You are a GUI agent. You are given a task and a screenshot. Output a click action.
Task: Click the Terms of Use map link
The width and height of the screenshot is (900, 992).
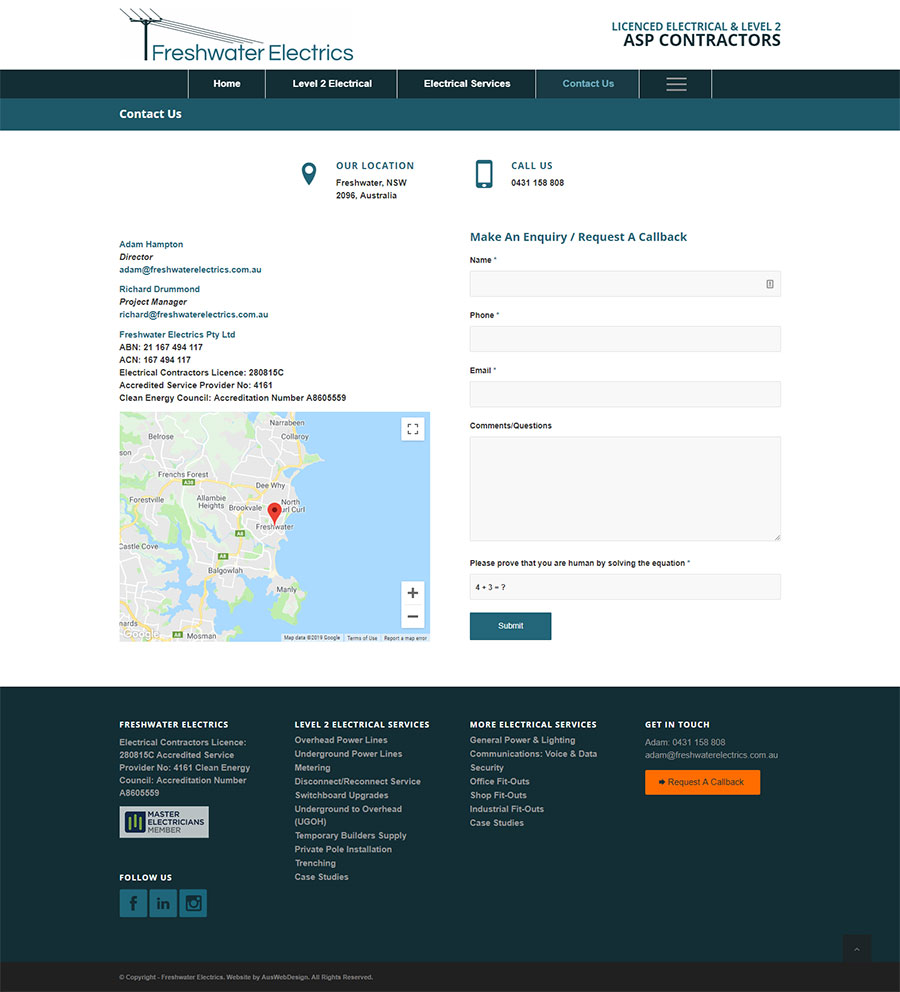[362, 638]
